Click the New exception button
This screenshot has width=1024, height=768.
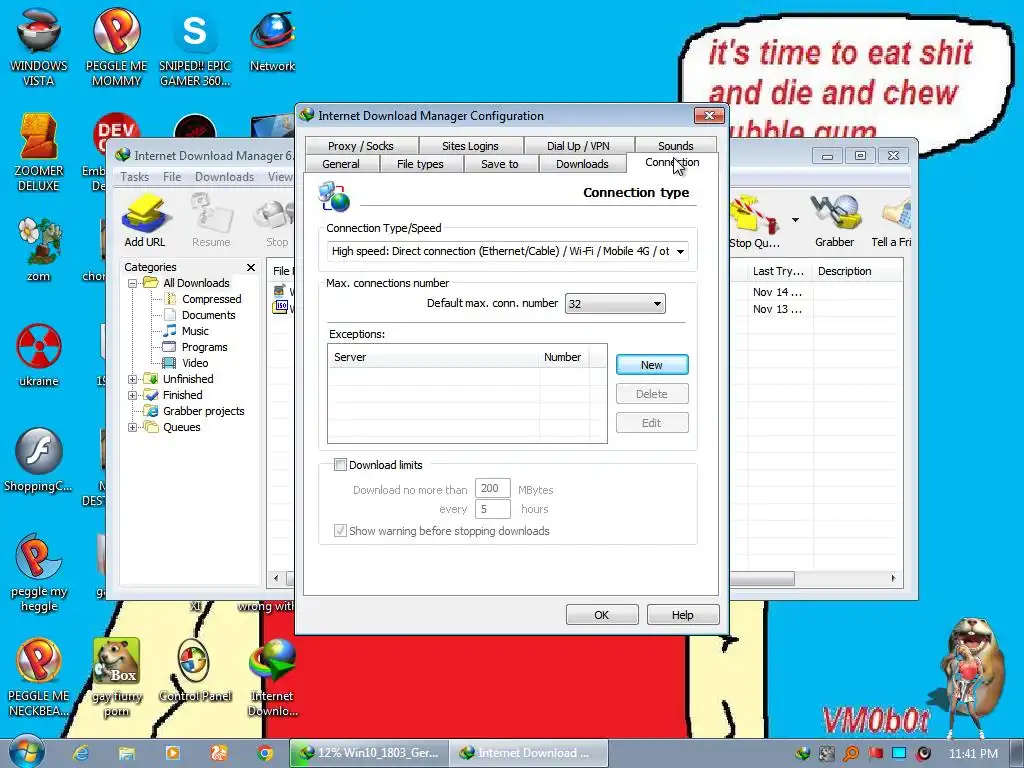(x=652, y=365)
